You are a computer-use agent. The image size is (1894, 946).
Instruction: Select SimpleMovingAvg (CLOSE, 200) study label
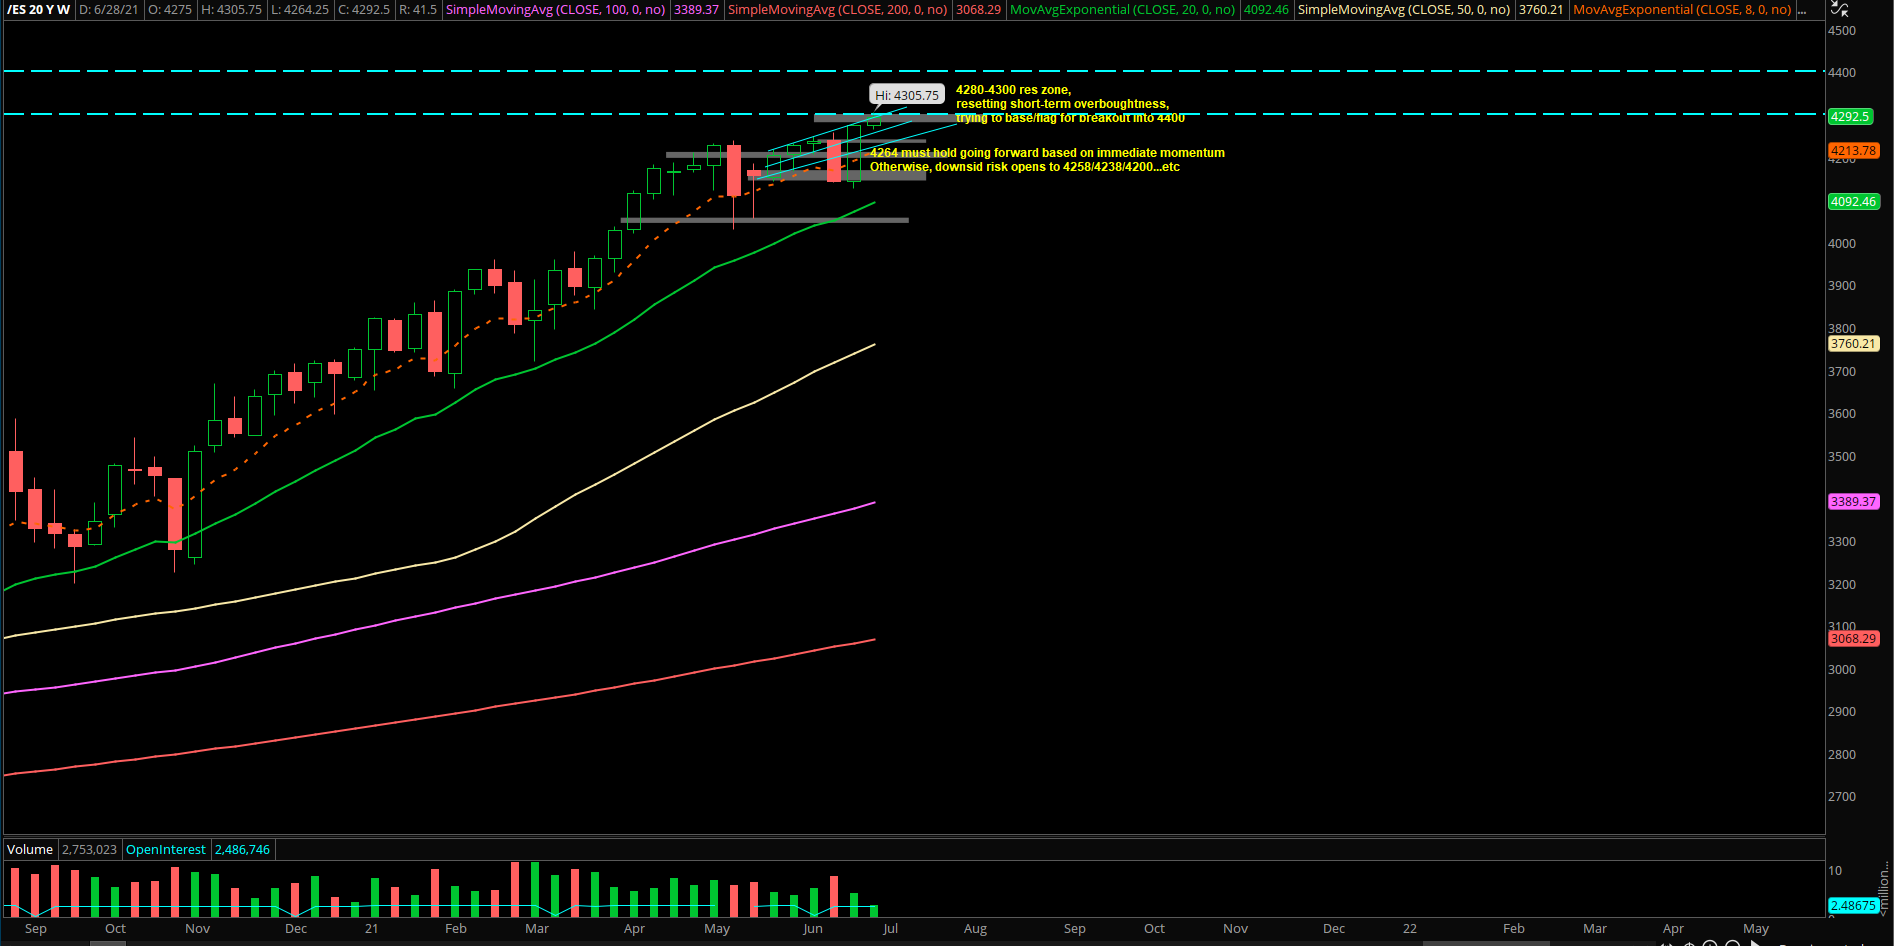pyautogui.click(x=837, y=9)
